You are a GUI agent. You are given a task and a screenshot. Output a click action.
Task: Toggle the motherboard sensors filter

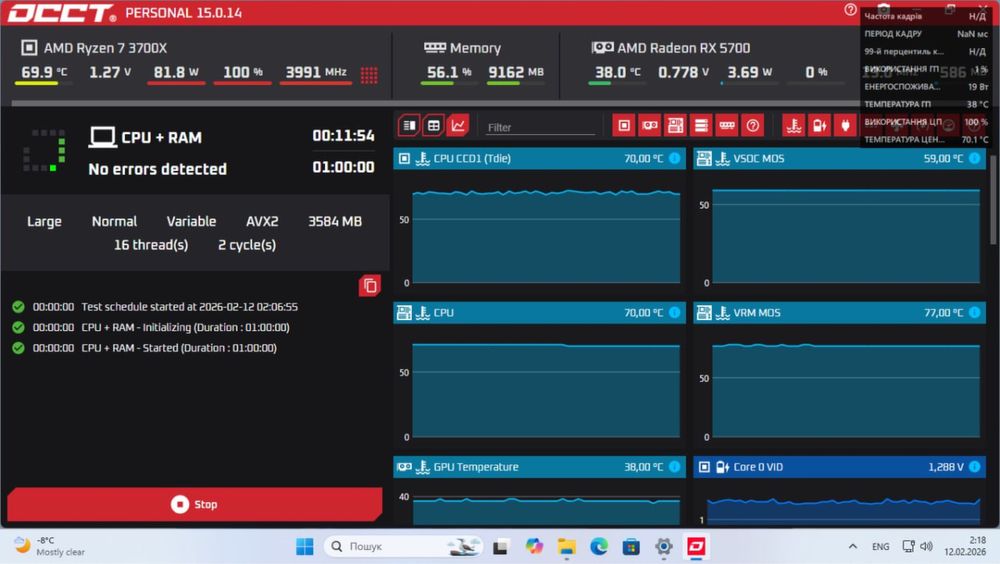coord(675,126)
